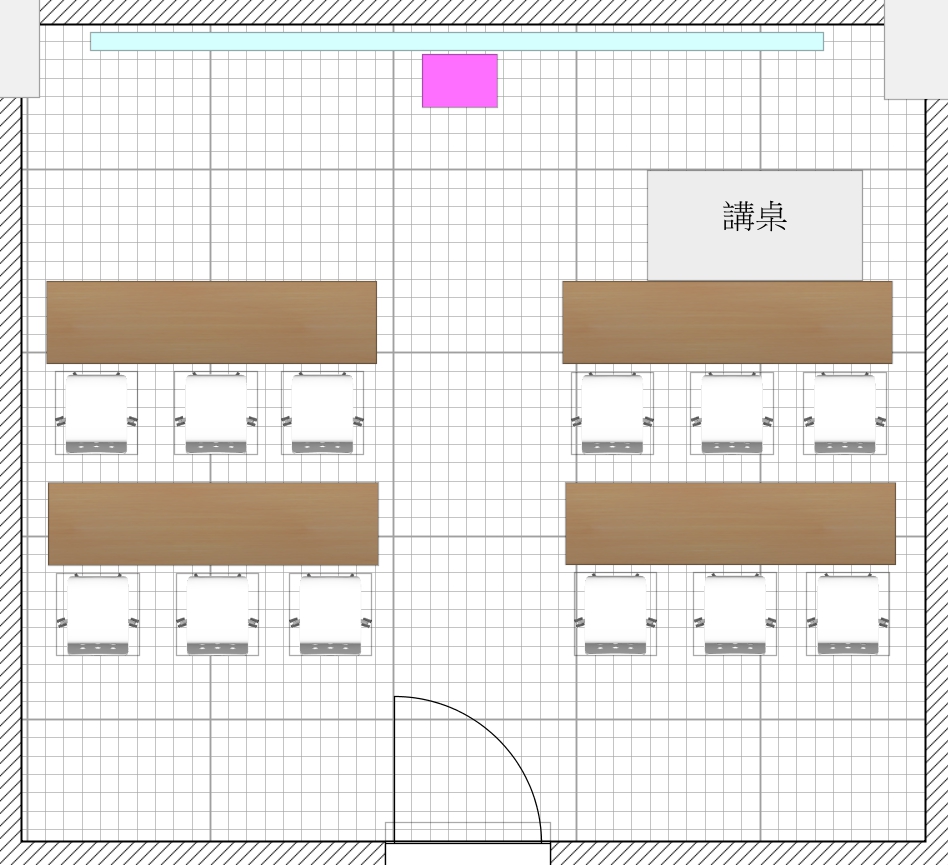
Task: Select the long cyan board along the top wall
Action: tap(456, 41)
